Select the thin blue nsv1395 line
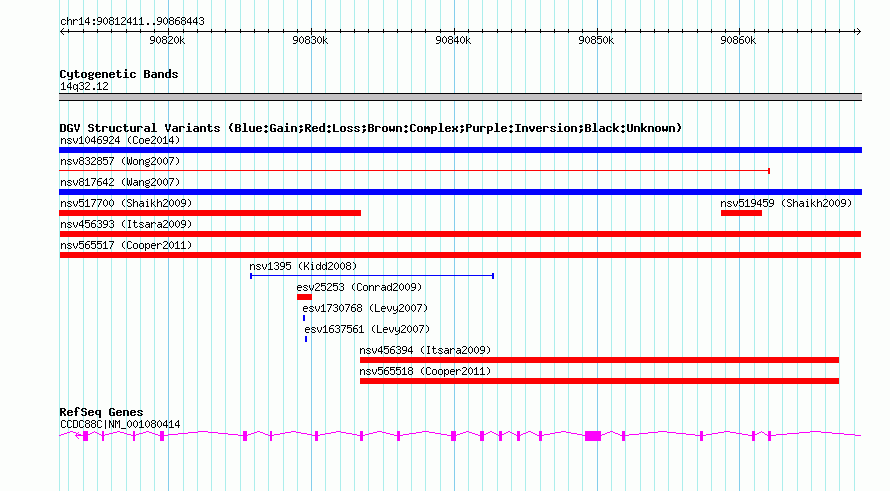 coord(372,276)
